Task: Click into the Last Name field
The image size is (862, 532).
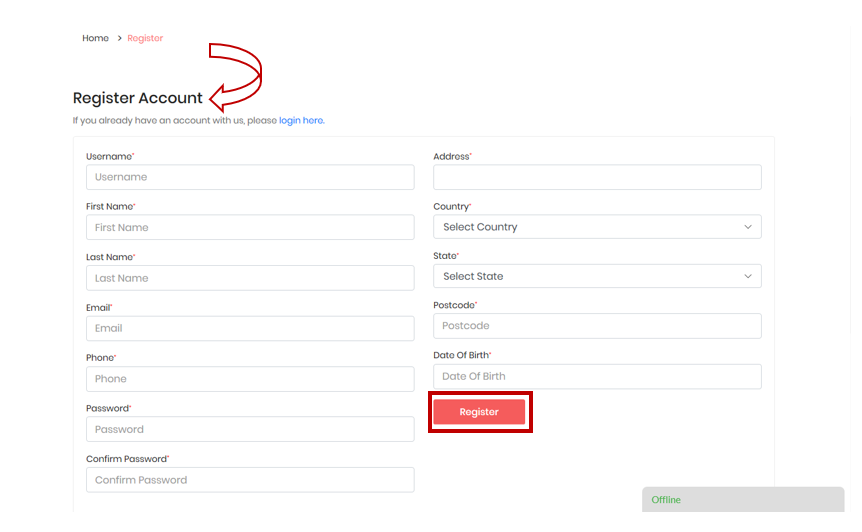Action: point(250,278)
